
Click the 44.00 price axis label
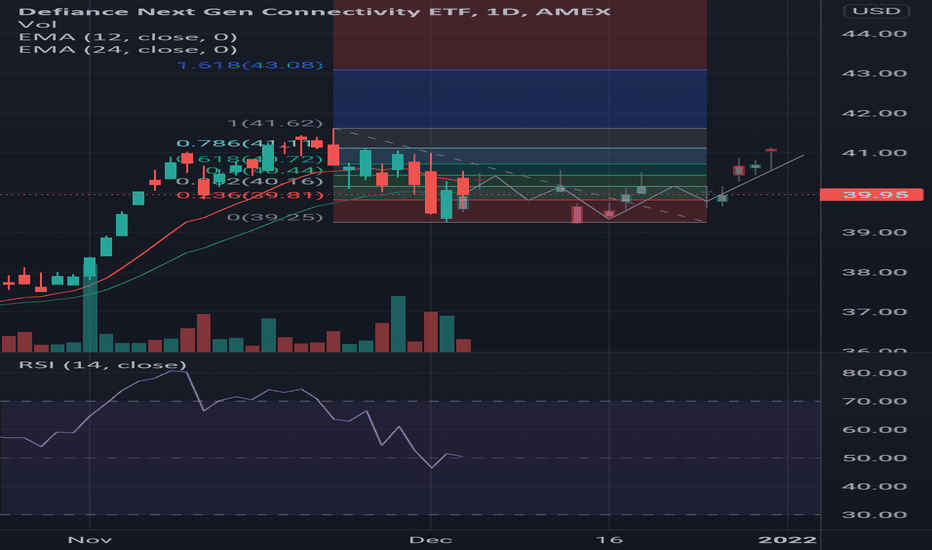[x=874, y=33]
